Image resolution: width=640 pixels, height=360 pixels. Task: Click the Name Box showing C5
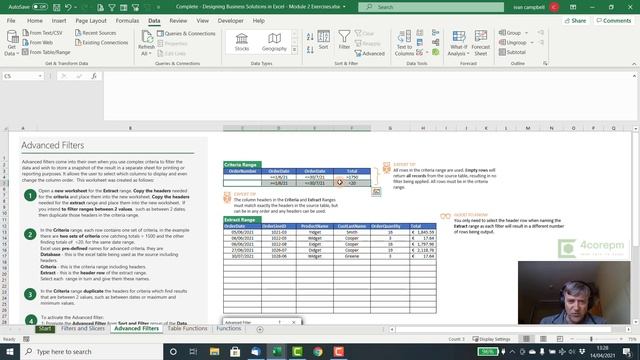click(20, 76)
